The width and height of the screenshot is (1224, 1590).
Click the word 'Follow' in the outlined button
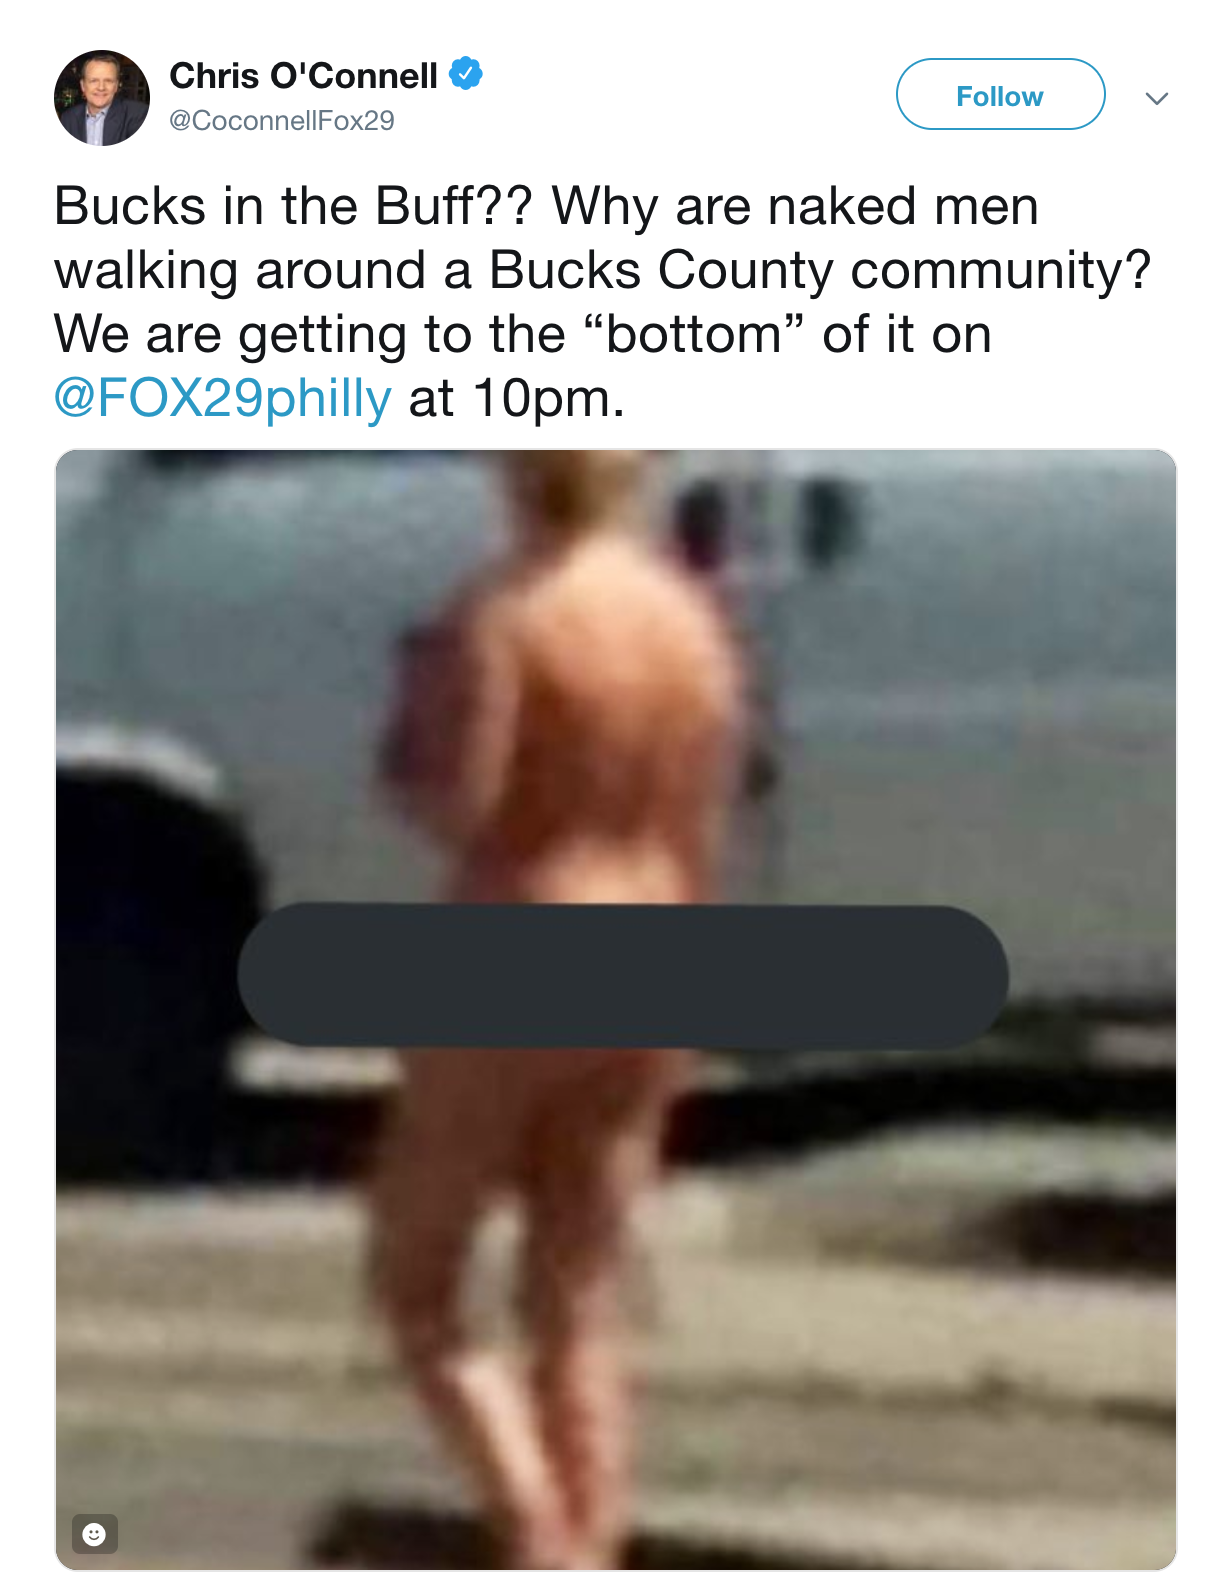1000,96
